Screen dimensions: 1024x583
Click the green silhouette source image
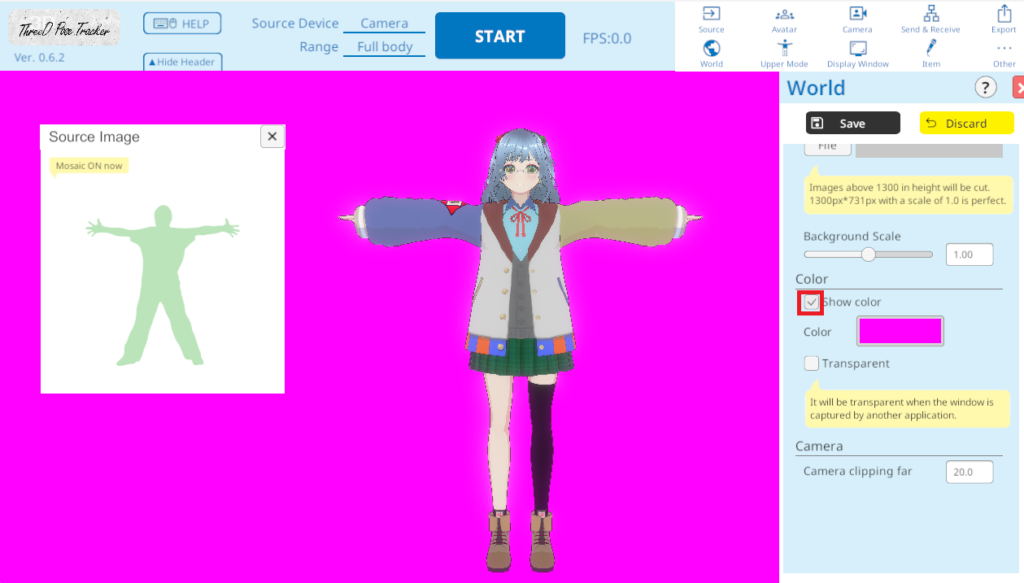click(x=163, y=285)
